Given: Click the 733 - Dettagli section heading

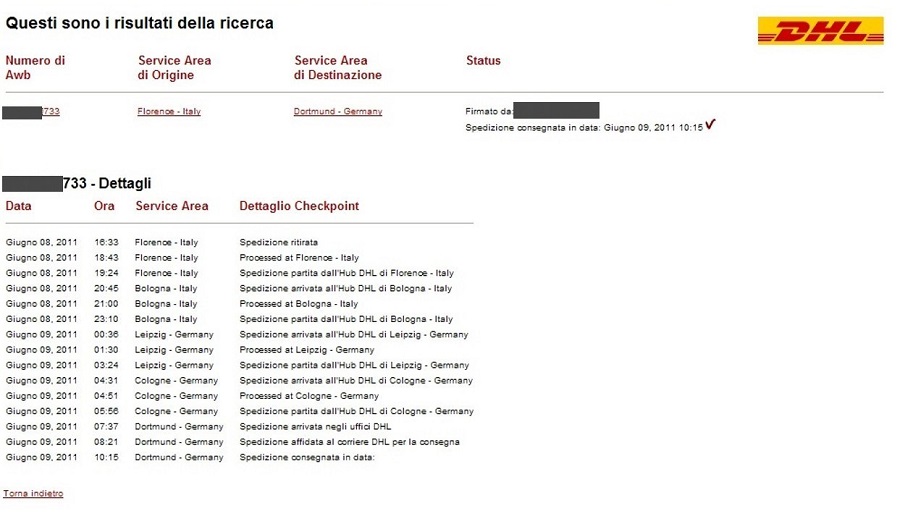Looking at the screenshot, I should (x=106, y=184).
